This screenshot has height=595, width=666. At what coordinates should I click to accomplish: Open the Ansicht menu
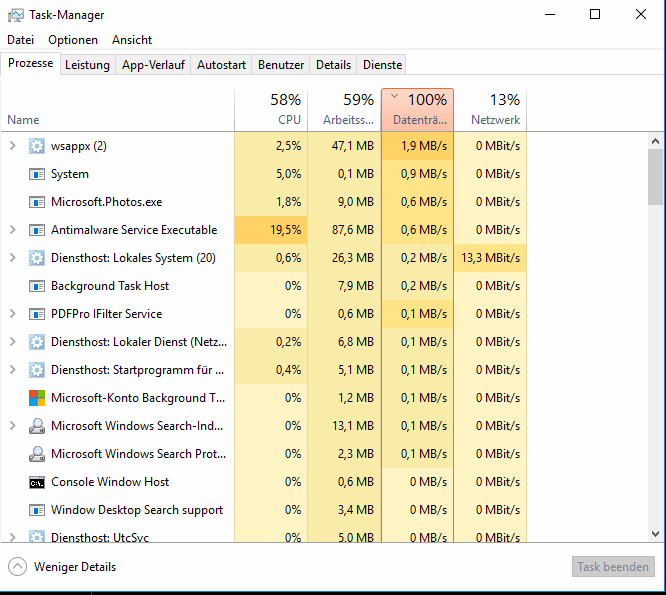pyautogui.click(x=132, y=40)
